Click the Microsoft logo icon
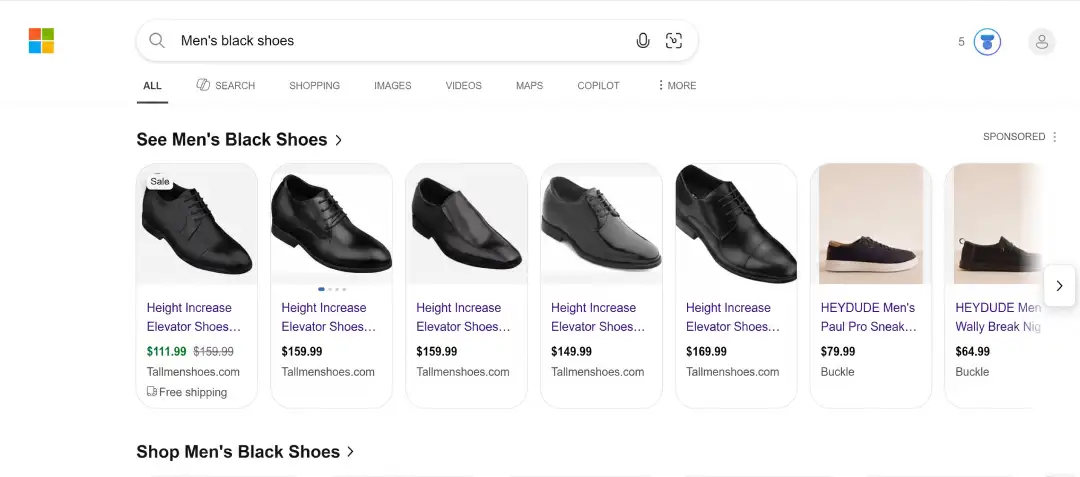This screenshot has height=477, width=1080. click(41, 41)
